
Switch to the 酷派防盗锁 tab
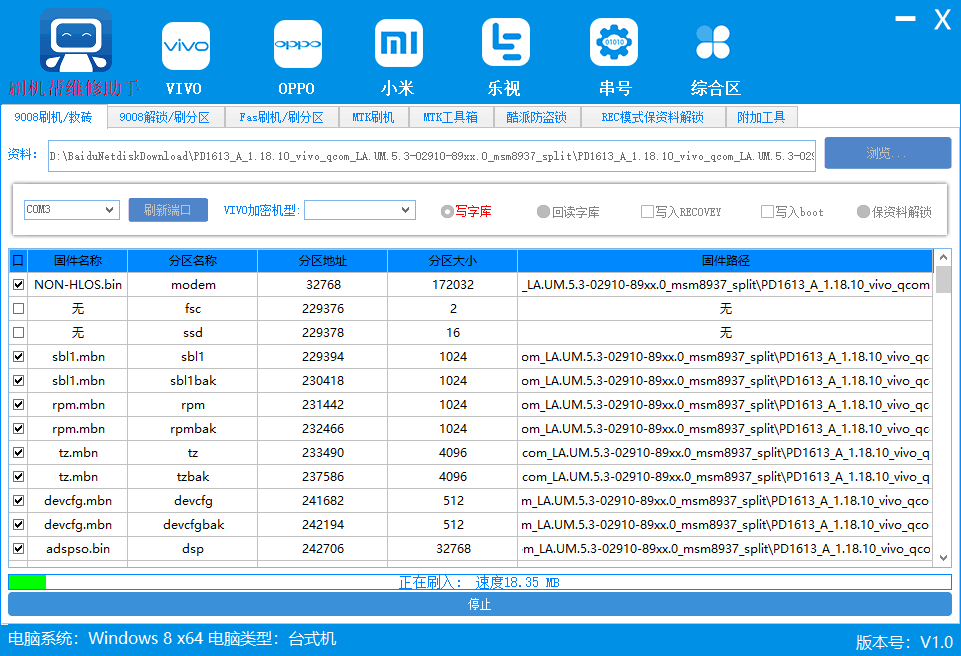click(536, 117)
